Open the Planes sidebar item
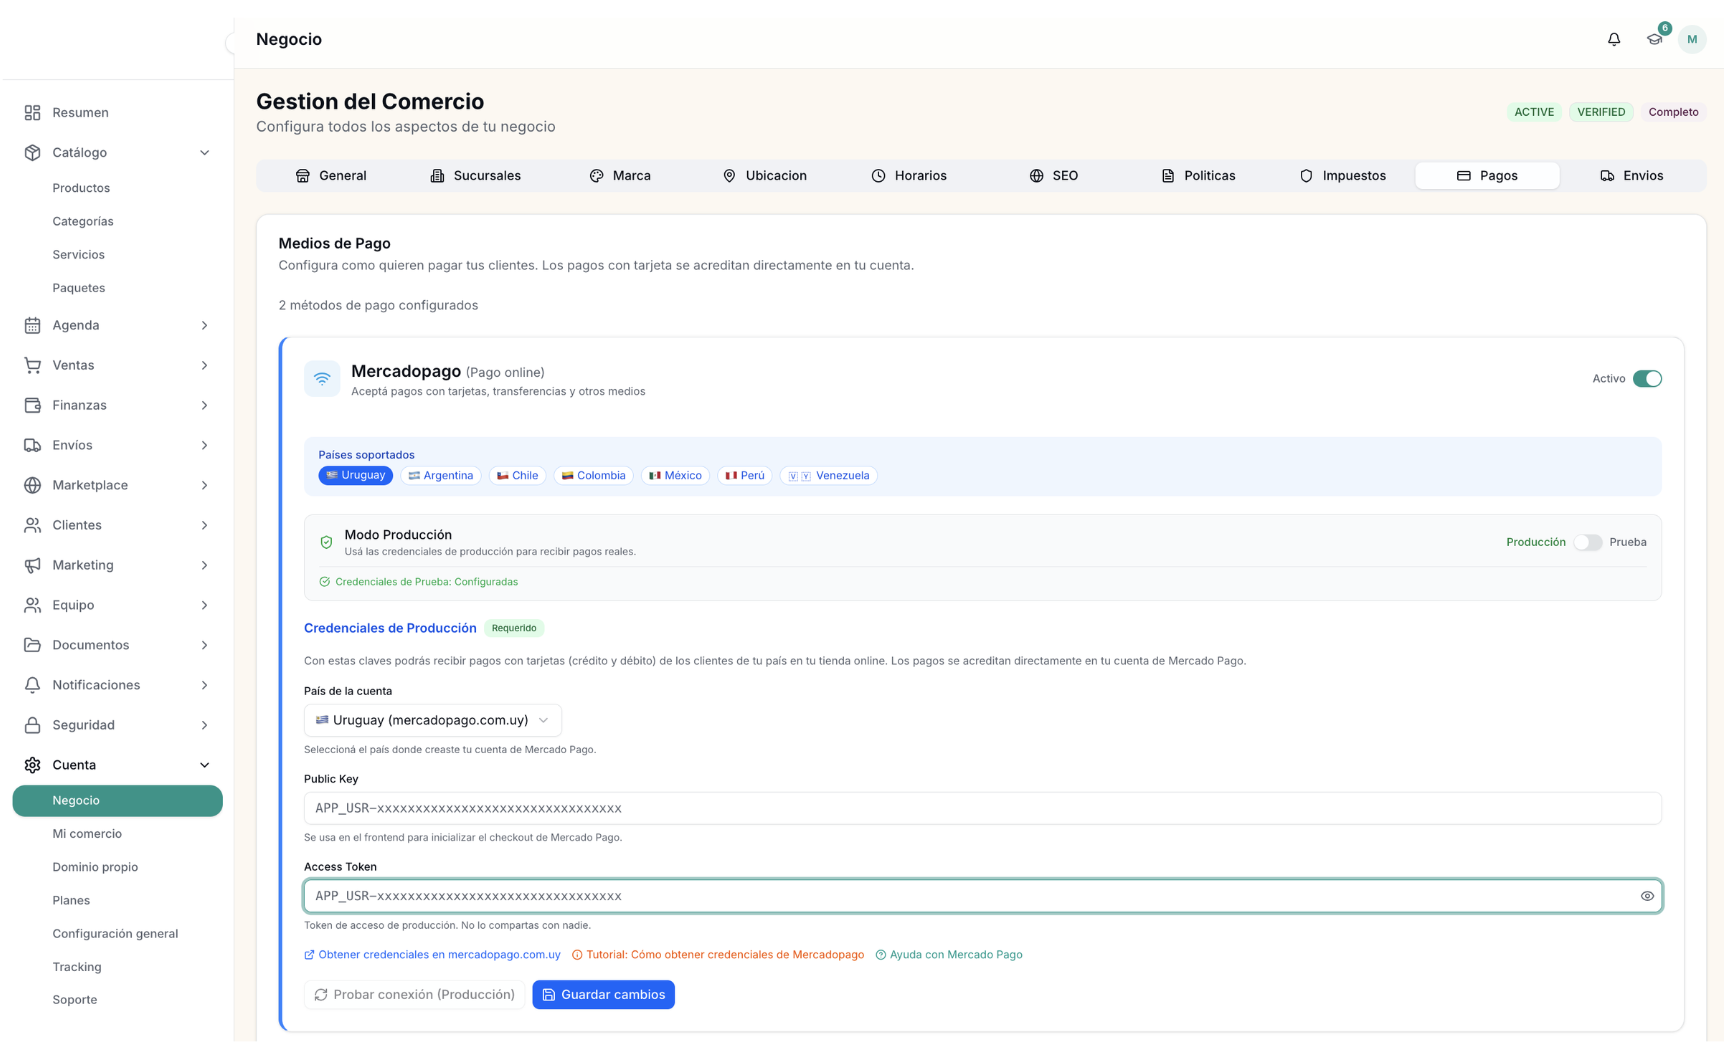Viewport: 1728px width, 1052px height. 71,901
